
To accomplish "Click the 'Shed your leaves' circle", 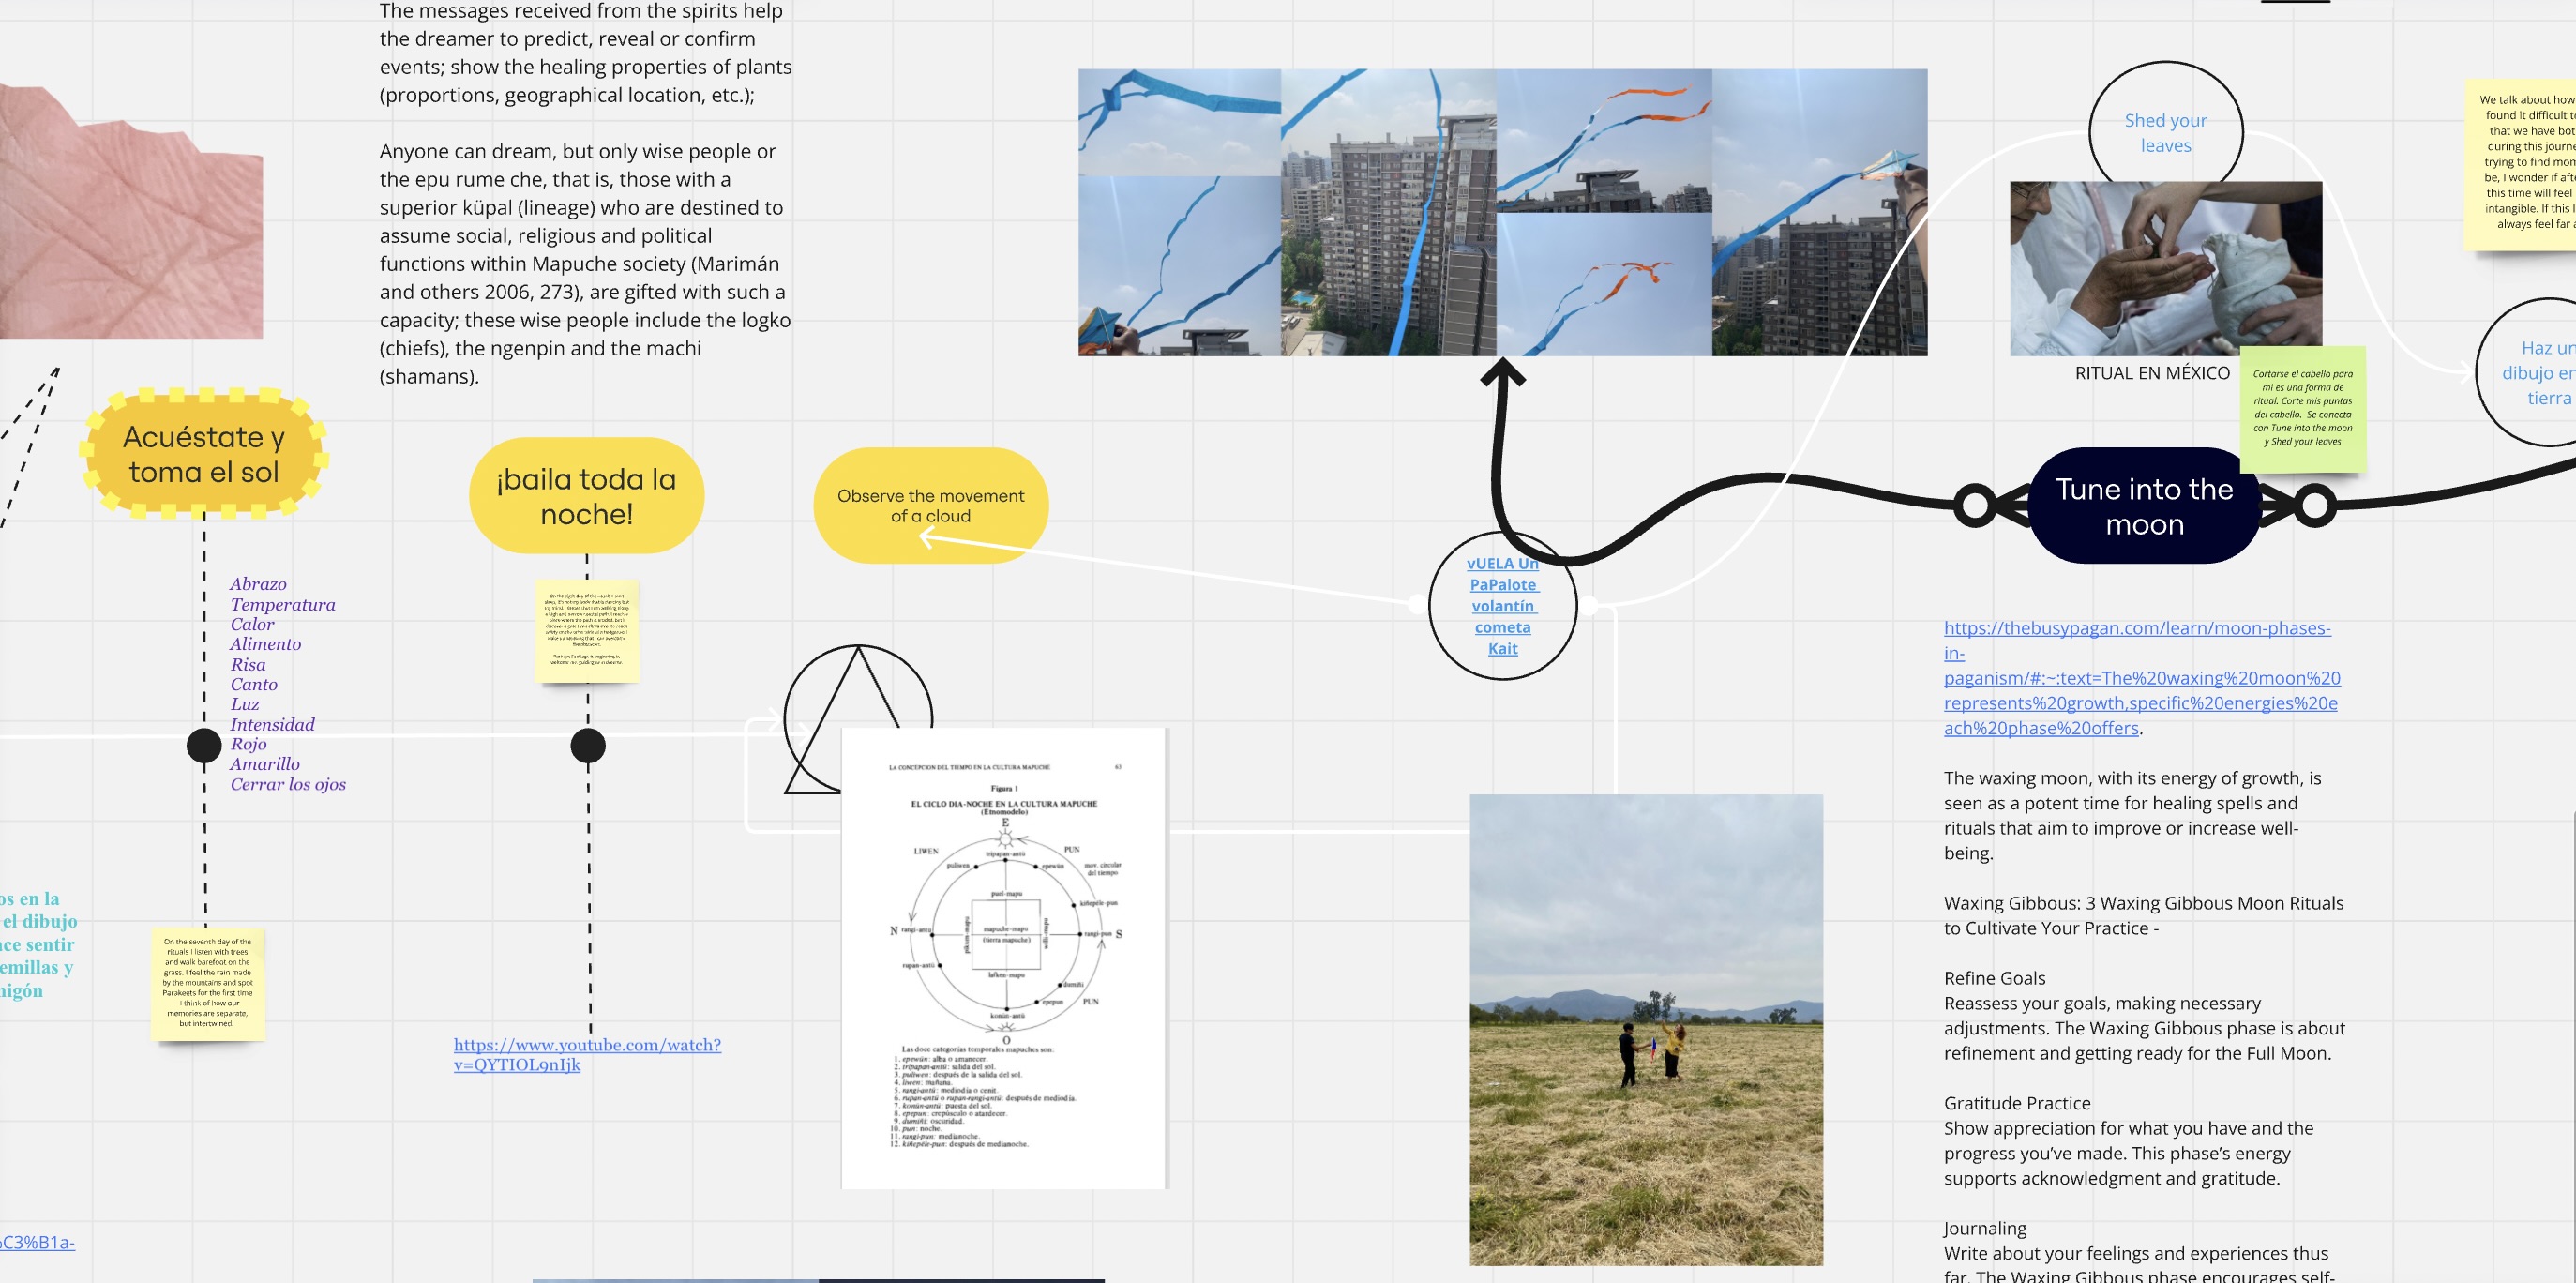I will click(2165, 132).
